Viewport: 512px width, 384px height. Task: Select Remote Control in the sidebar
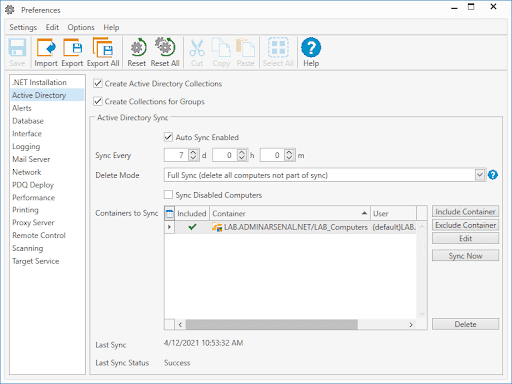(47, 235)
